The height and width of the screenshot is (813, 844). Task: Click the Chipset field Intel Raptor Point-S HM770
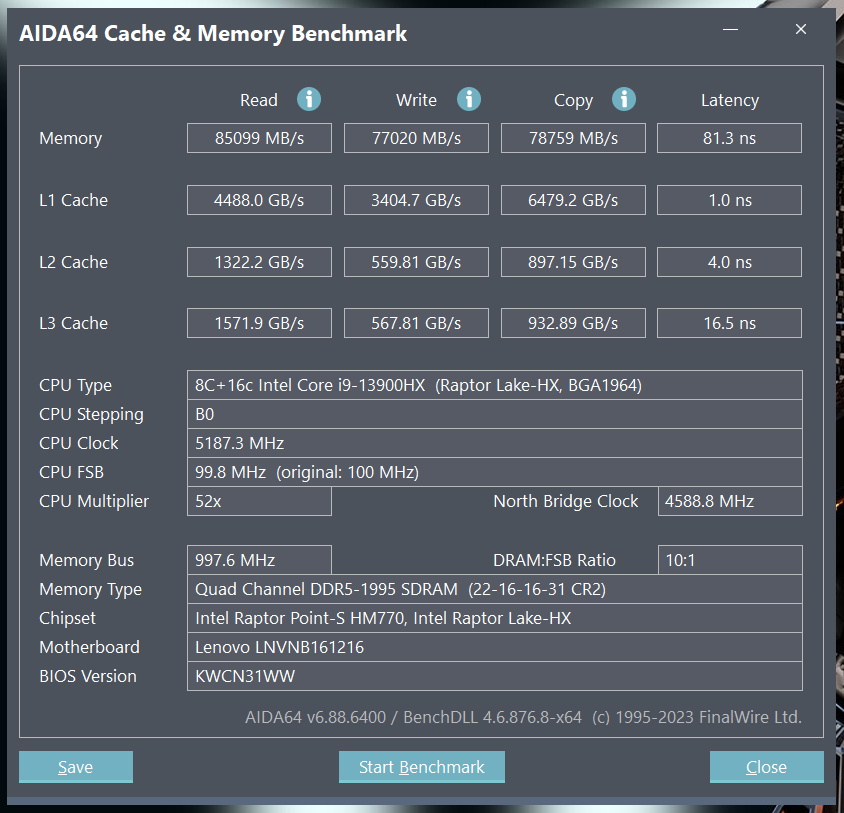coord(495,618)
